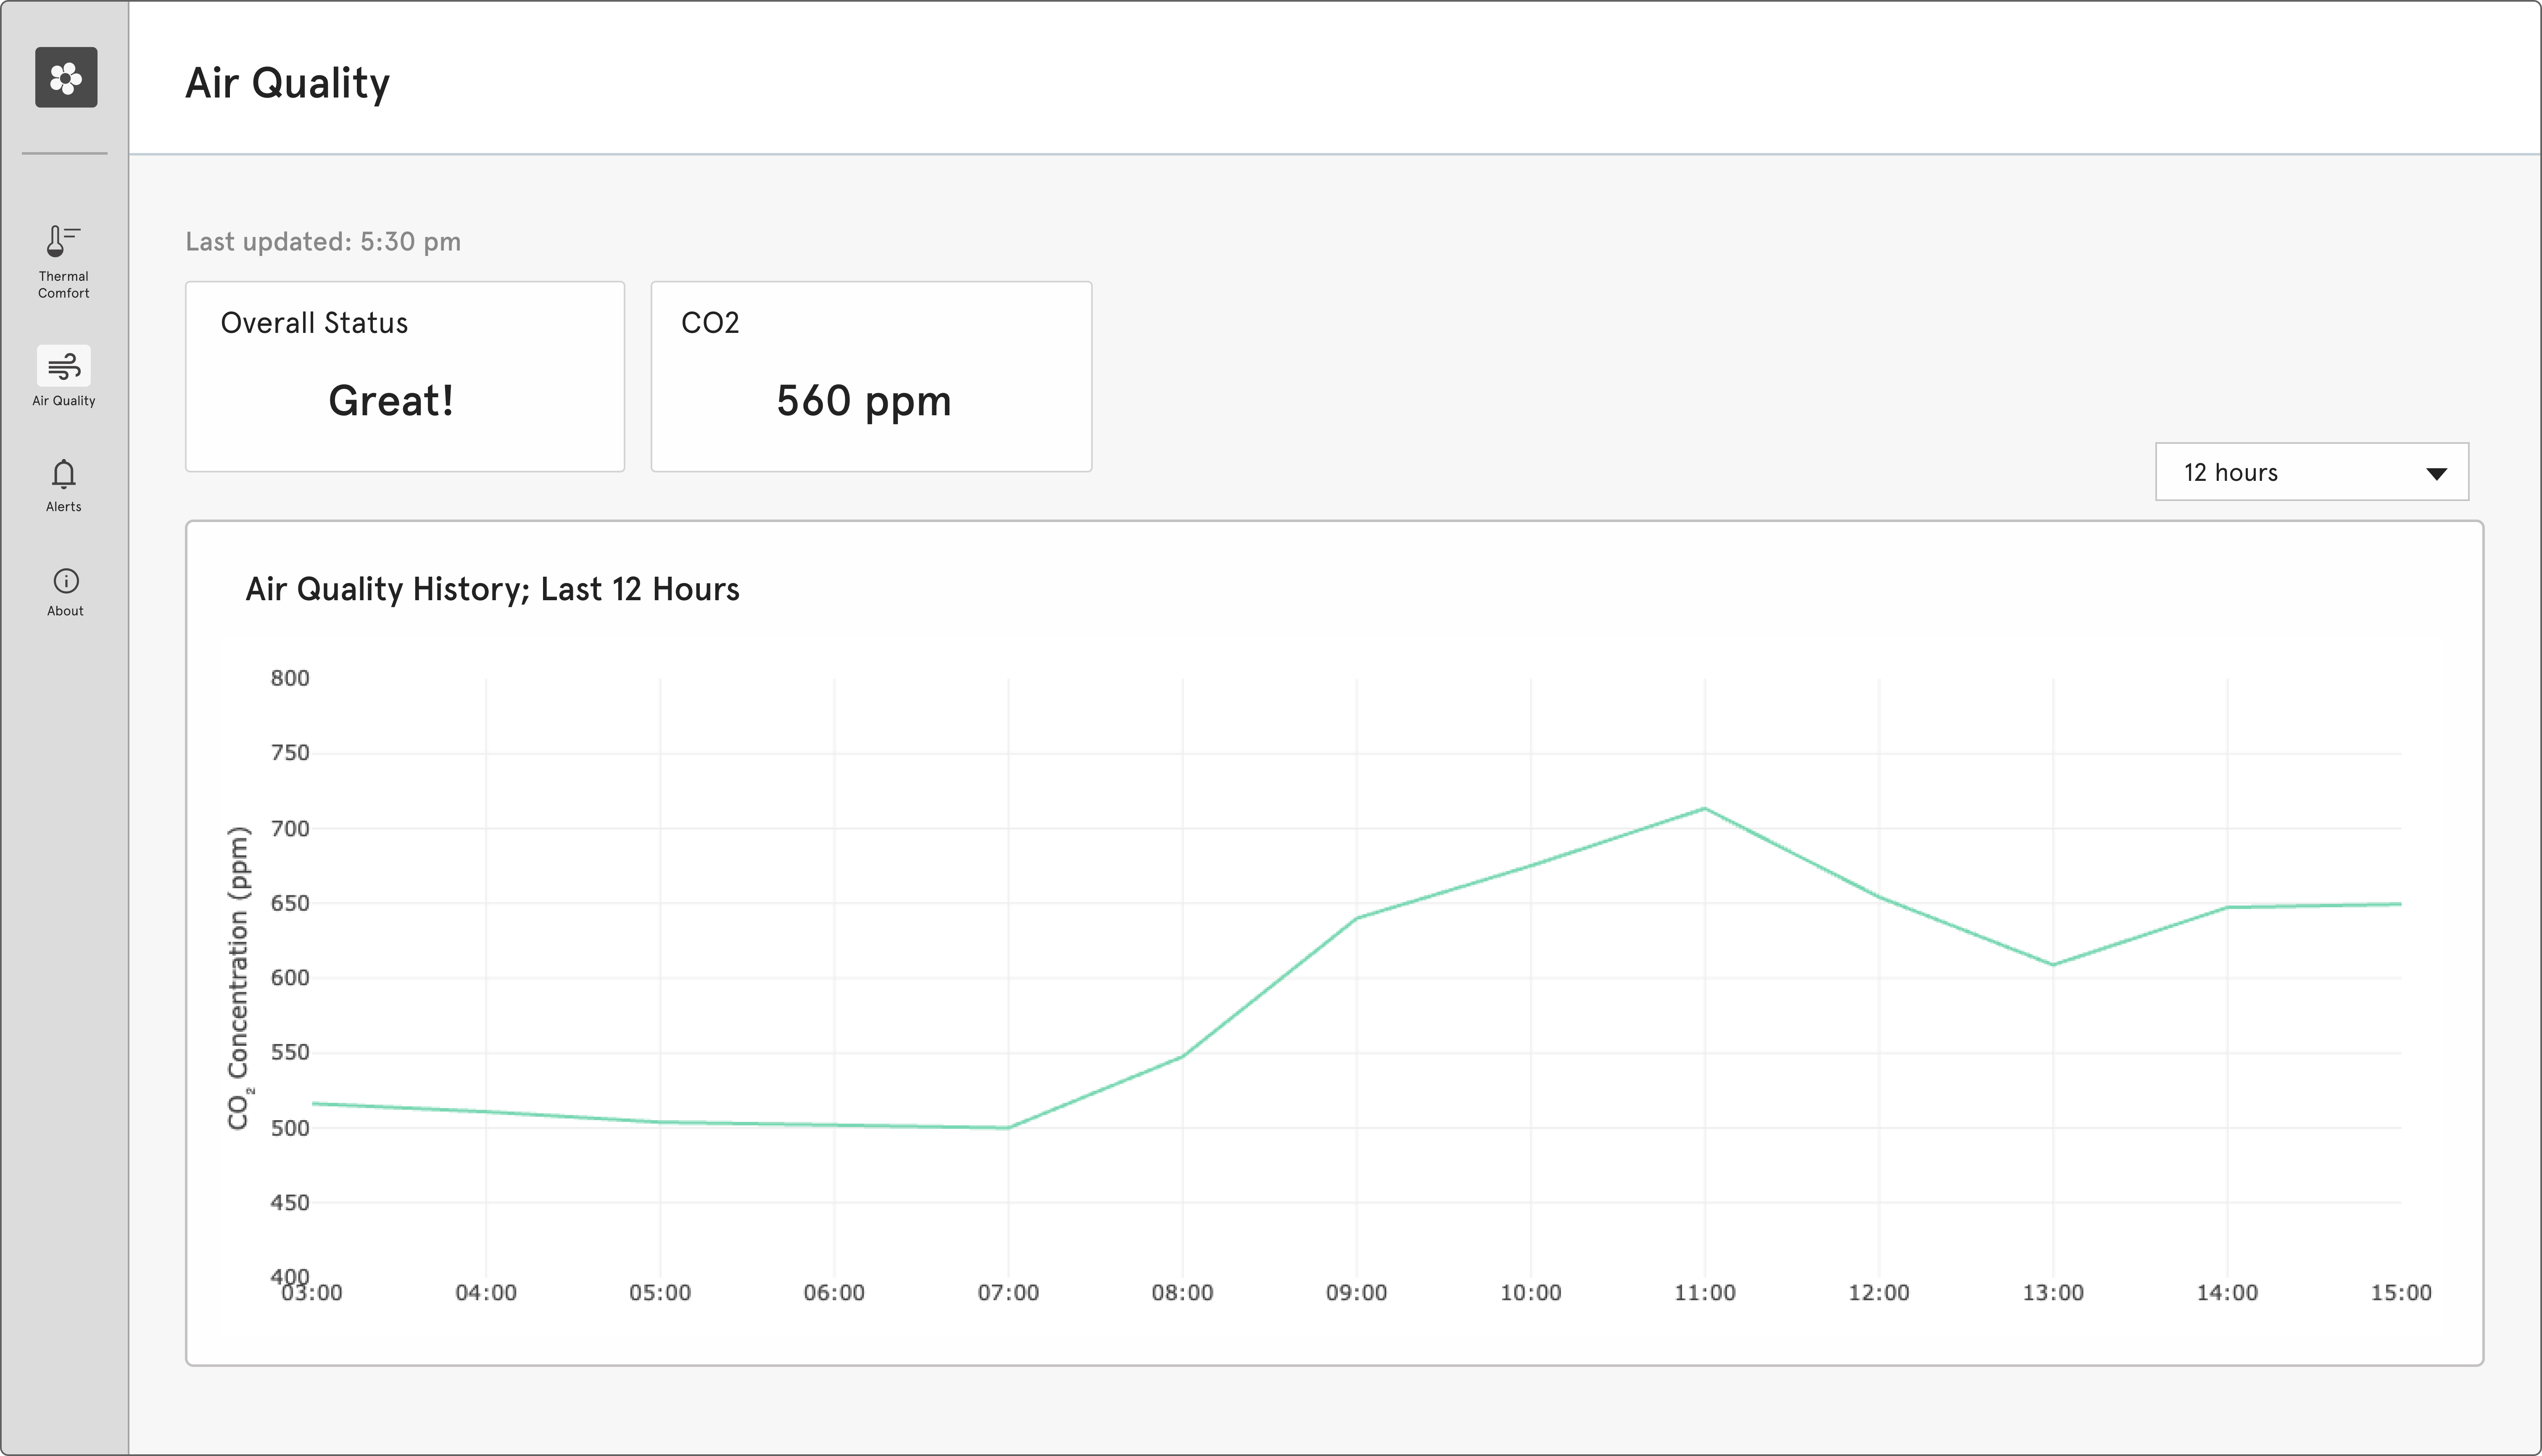Expand the 12 hours dropdown arrow
Image resolution: width=2542 pixels, height=1456 pixels.
click(2436, 474)
